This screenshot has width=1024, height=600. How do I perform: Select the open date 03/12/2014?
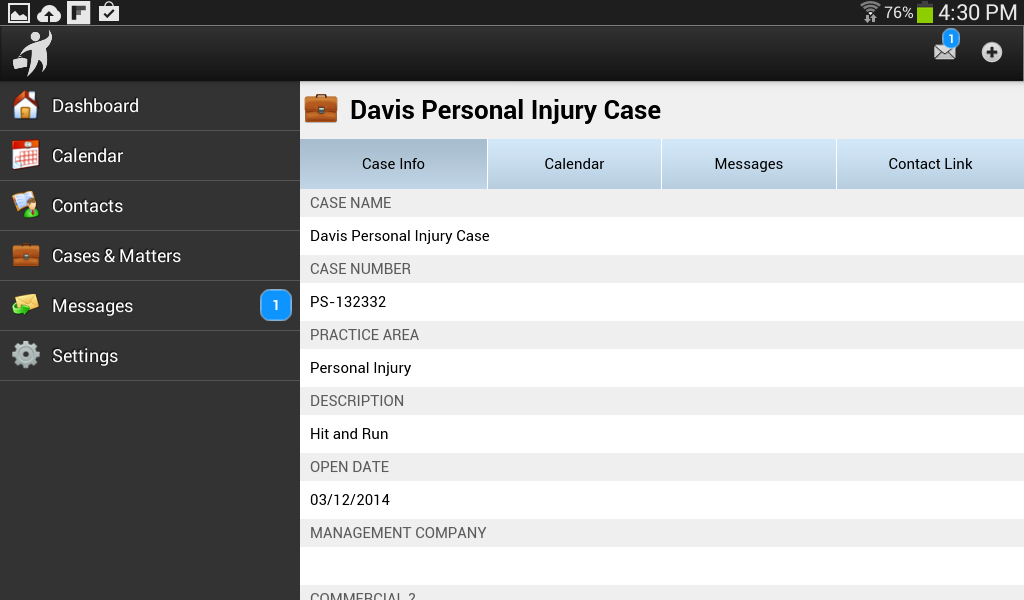click(348, 499)
